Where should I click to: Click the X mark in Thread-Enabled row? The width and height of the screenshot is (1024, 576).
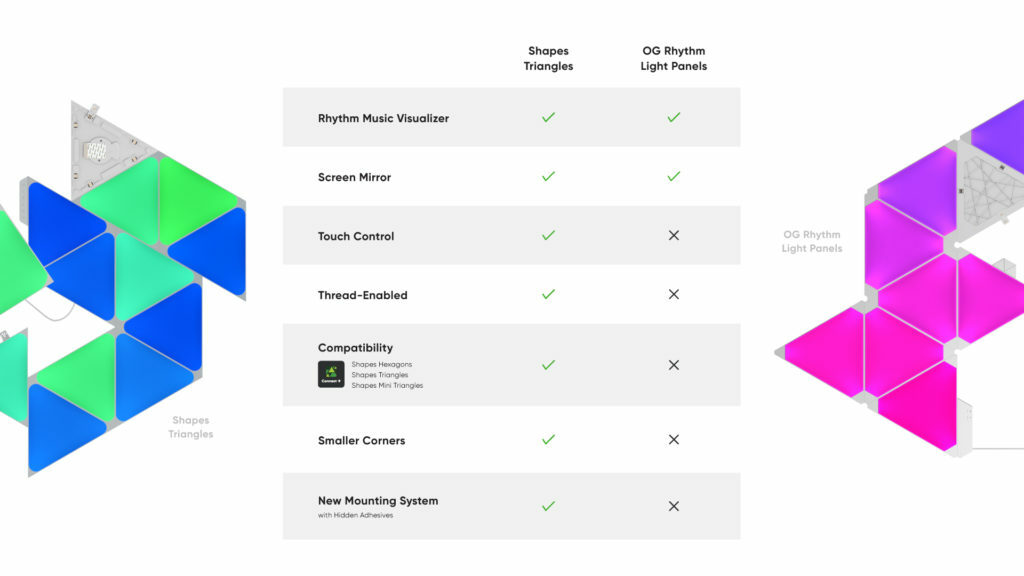pyautogui.click(x=673, y=295)
